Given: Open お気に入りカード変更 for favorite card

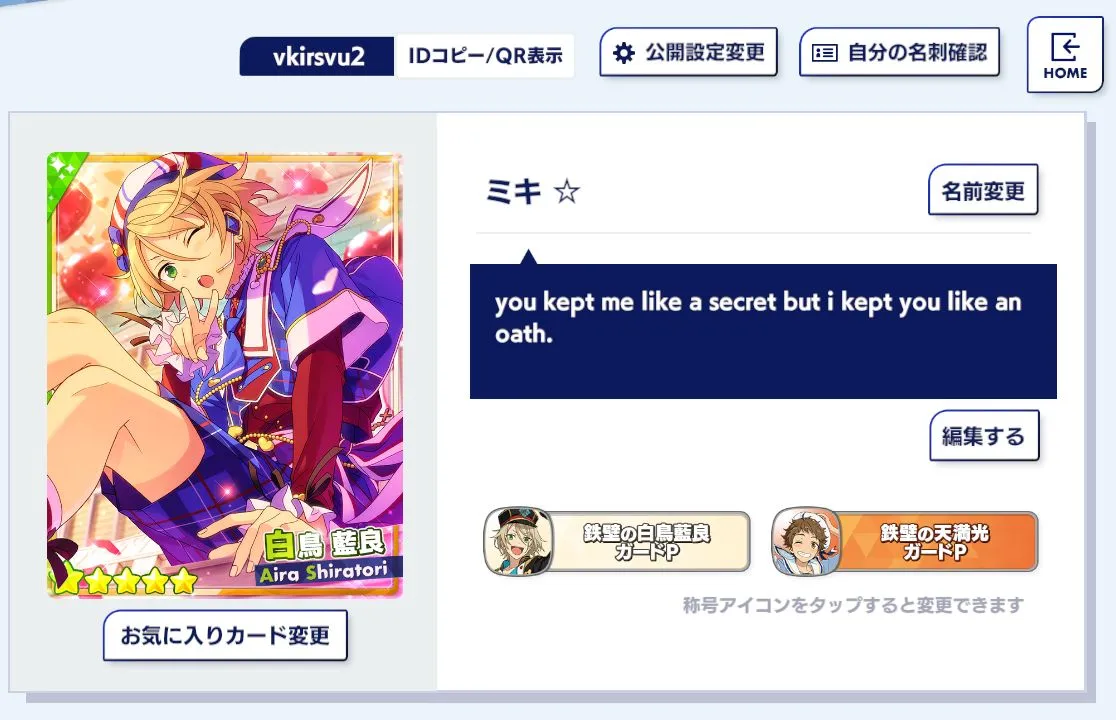Looking at the screenshot, I should tap(225, 635).
